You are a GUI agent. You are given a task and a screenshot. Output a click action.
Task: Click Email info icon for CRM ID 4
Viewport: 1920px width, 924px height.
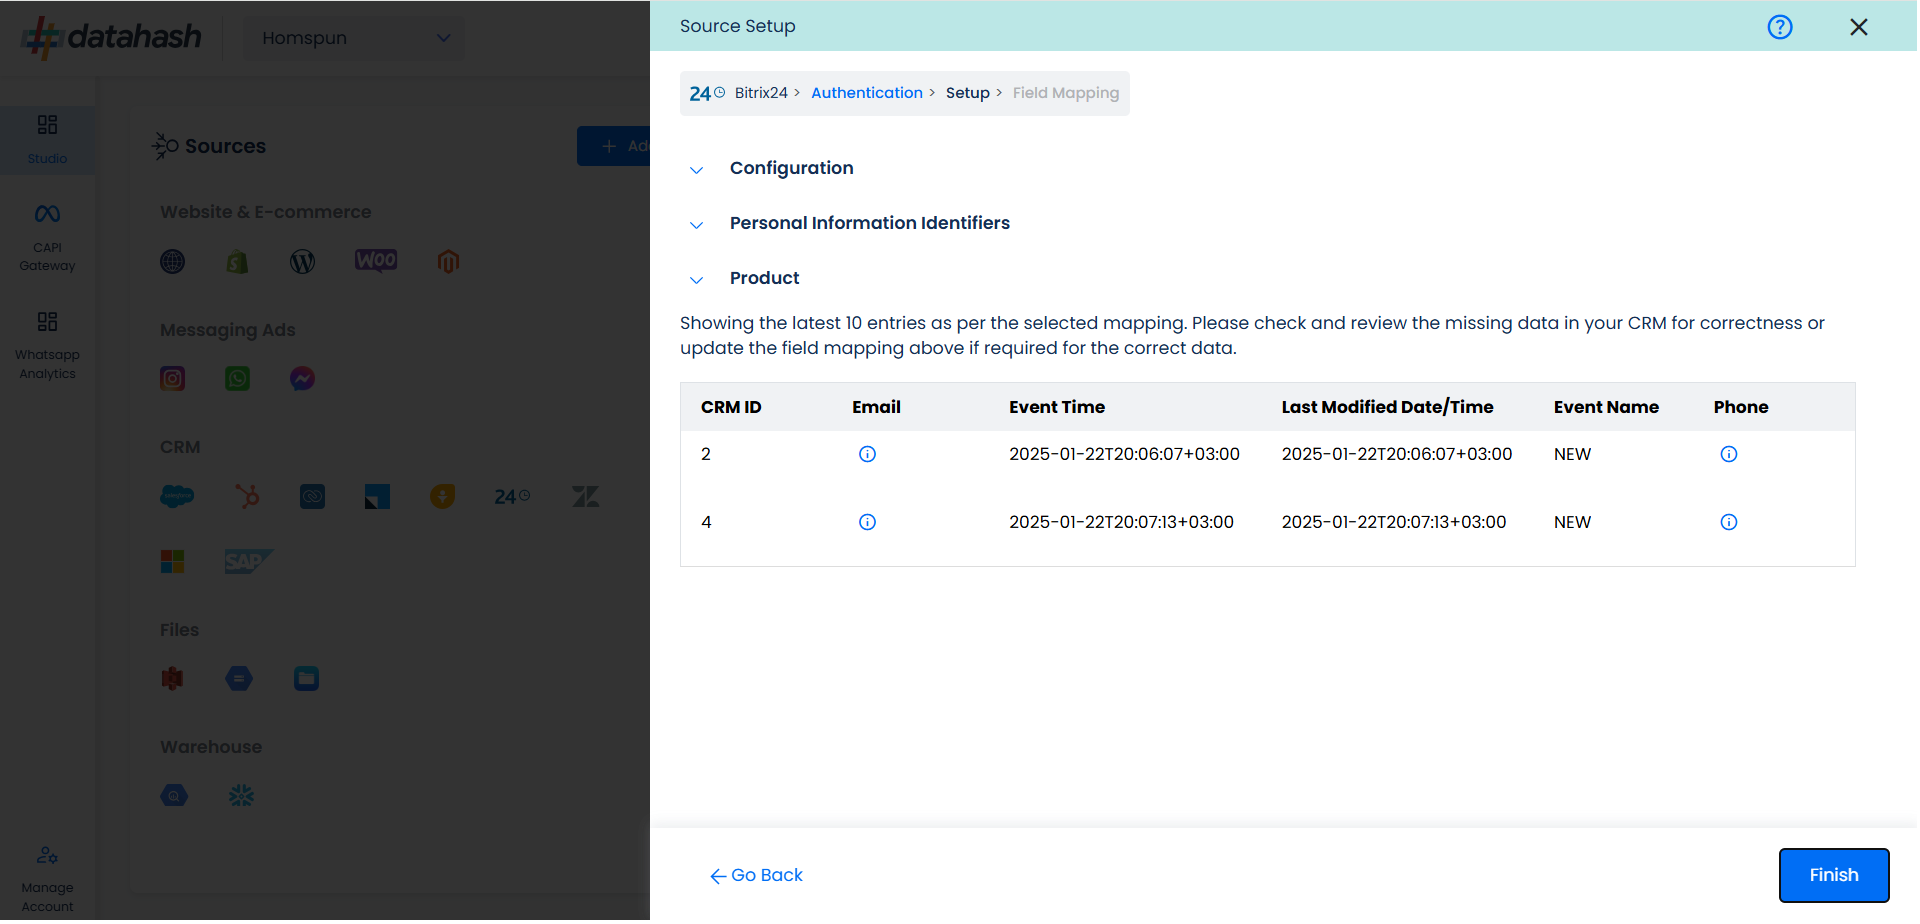pyautogui.click(x=867, y=522)
